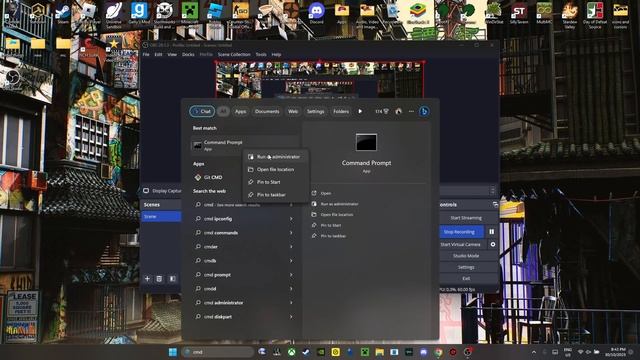Screen dimensions: 640x360
Task: Click Run as administrator in details pane
Action: click(339, 204)
